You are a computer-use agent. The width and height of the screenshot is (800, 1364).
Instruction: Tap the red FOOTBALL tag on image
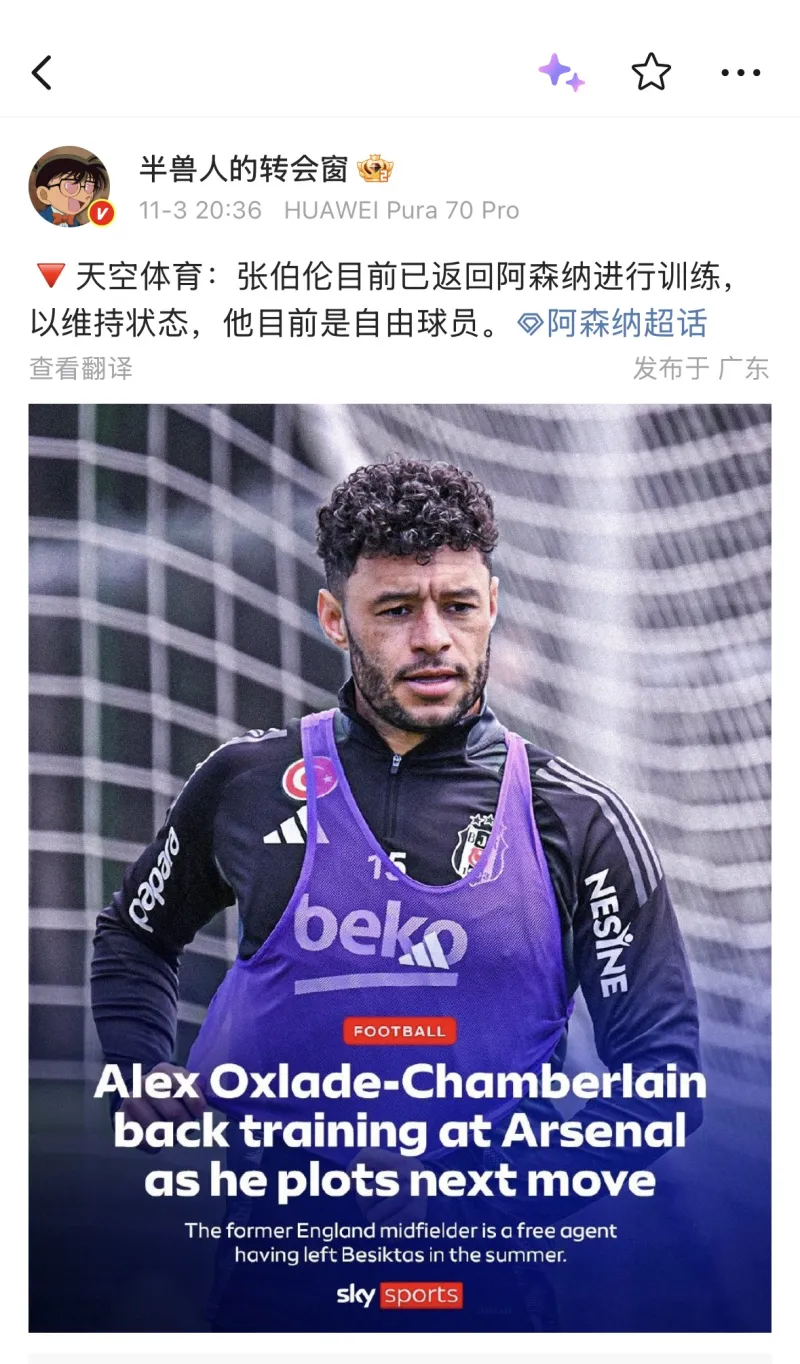tap(400, 1031)
